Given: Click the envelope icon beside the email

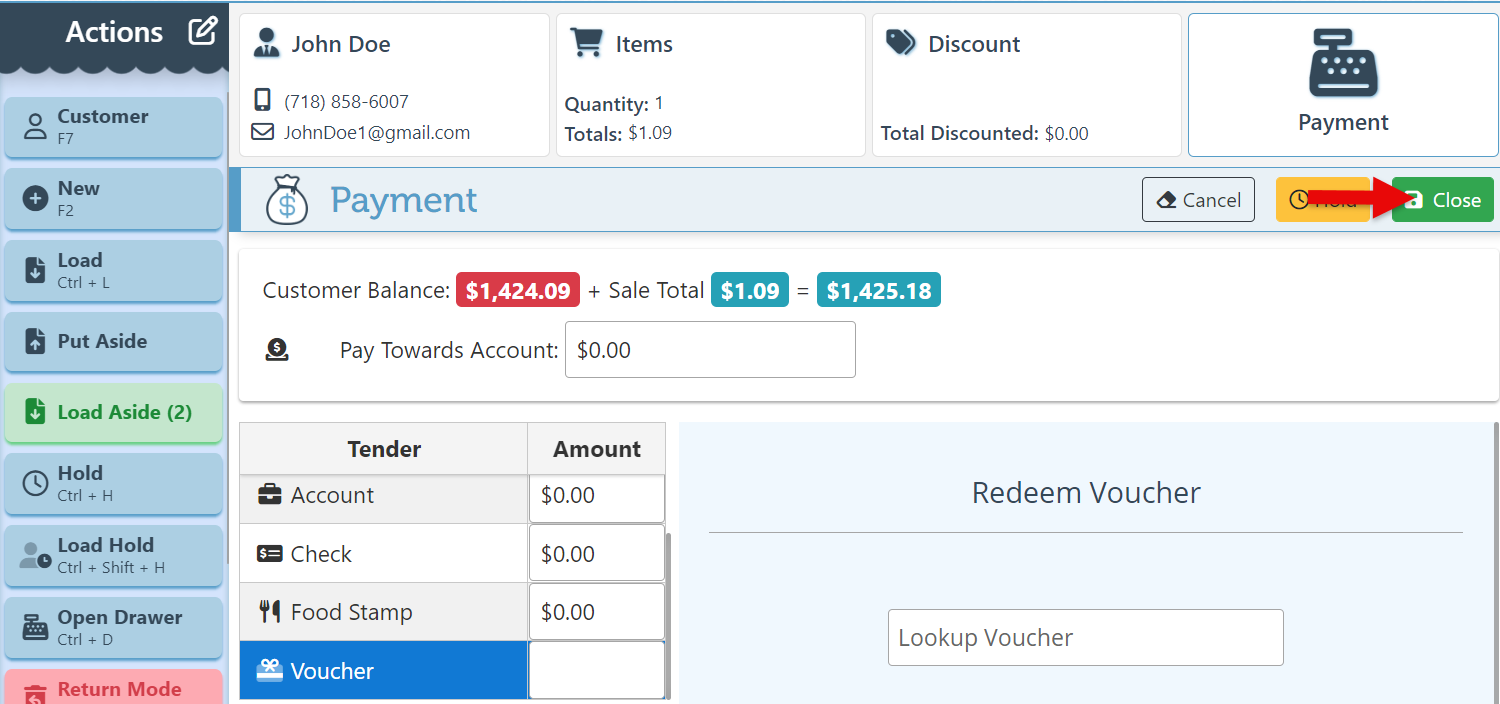Looking at the screenshot, I should pyautogui.click(x=263, y=132).
